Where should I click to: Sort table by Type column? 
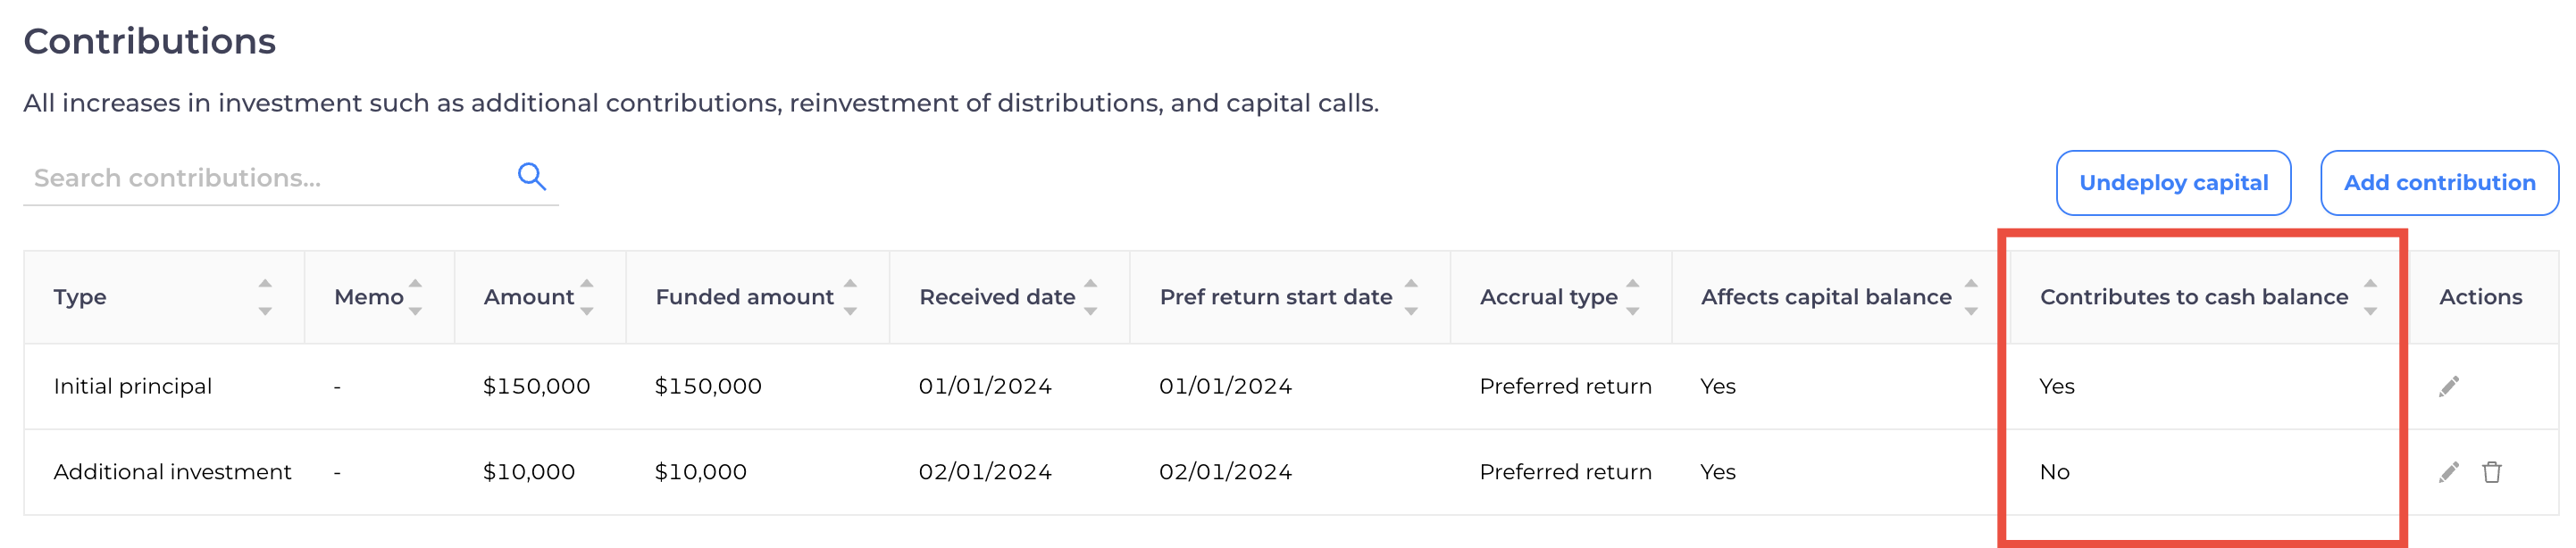[265, 297]
